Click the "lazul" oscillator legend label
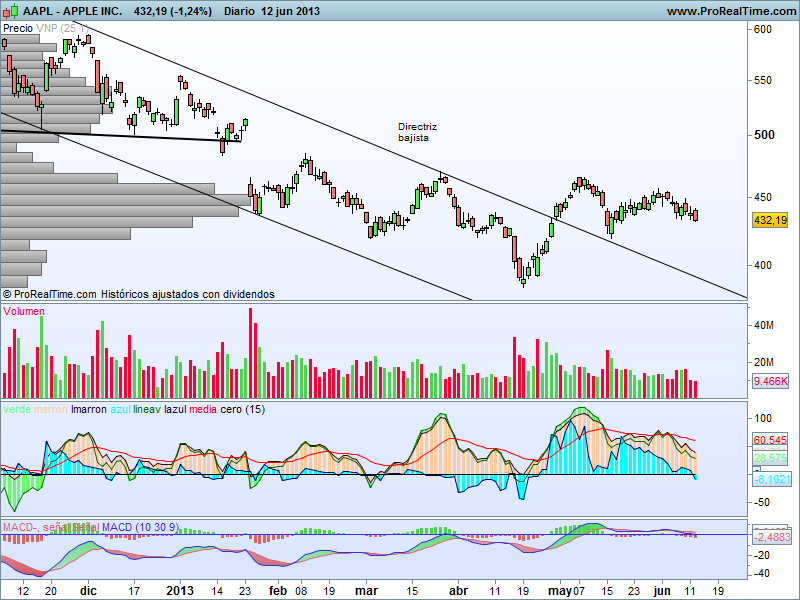The width and height of the screenshot is (800, 600). click(x=175, y=409)
